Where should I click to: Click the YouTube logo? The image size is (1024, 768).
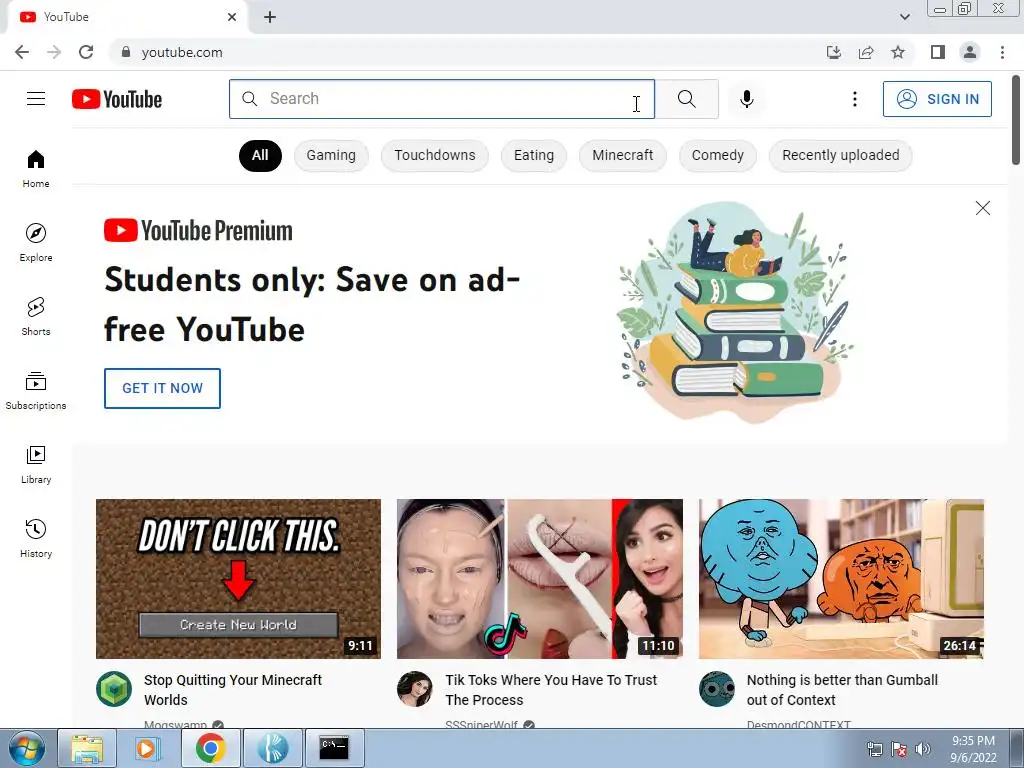pos(117,99)
